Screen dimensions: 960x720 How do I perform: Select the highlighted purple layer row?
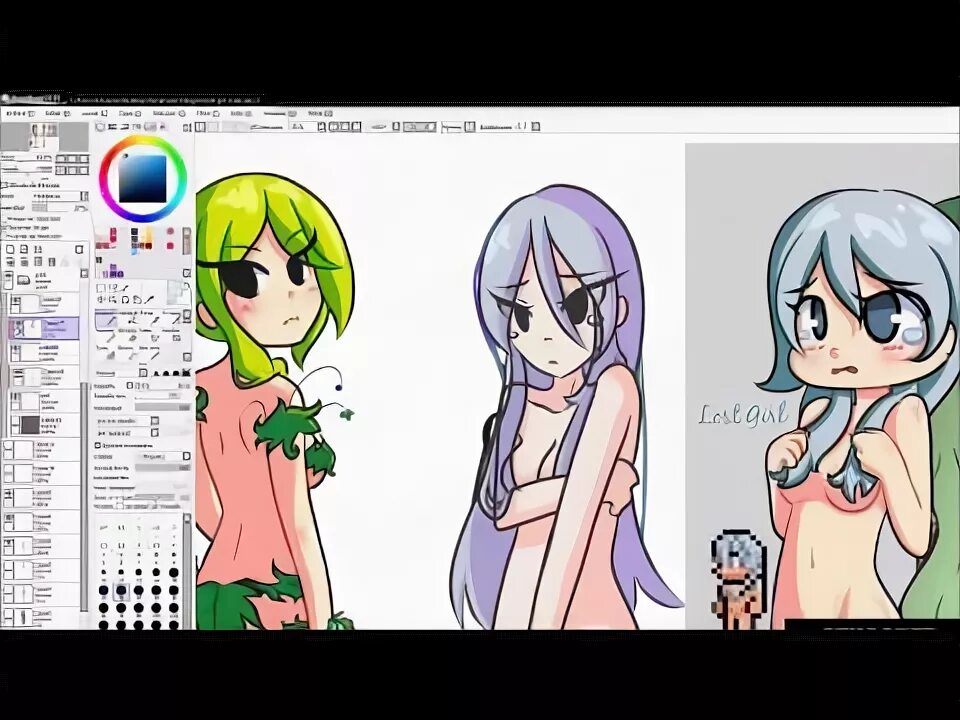coord(44,329)
